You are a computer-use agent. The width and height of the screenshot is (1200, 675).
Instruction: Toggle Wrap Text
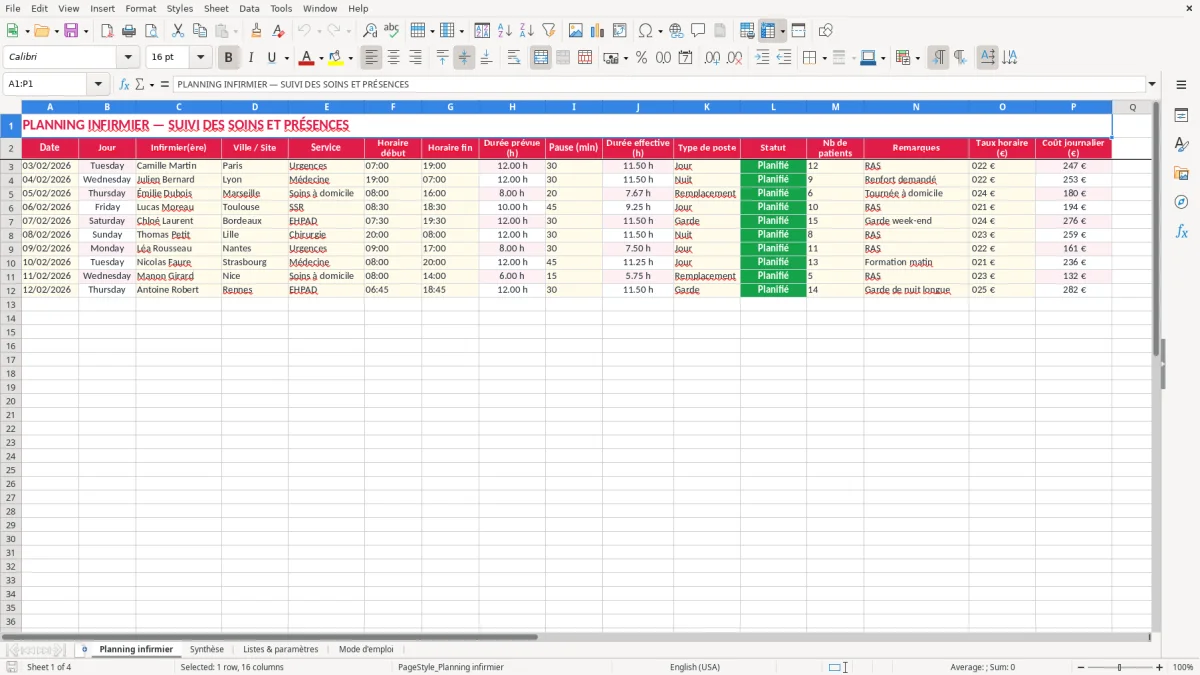(513, 58)
